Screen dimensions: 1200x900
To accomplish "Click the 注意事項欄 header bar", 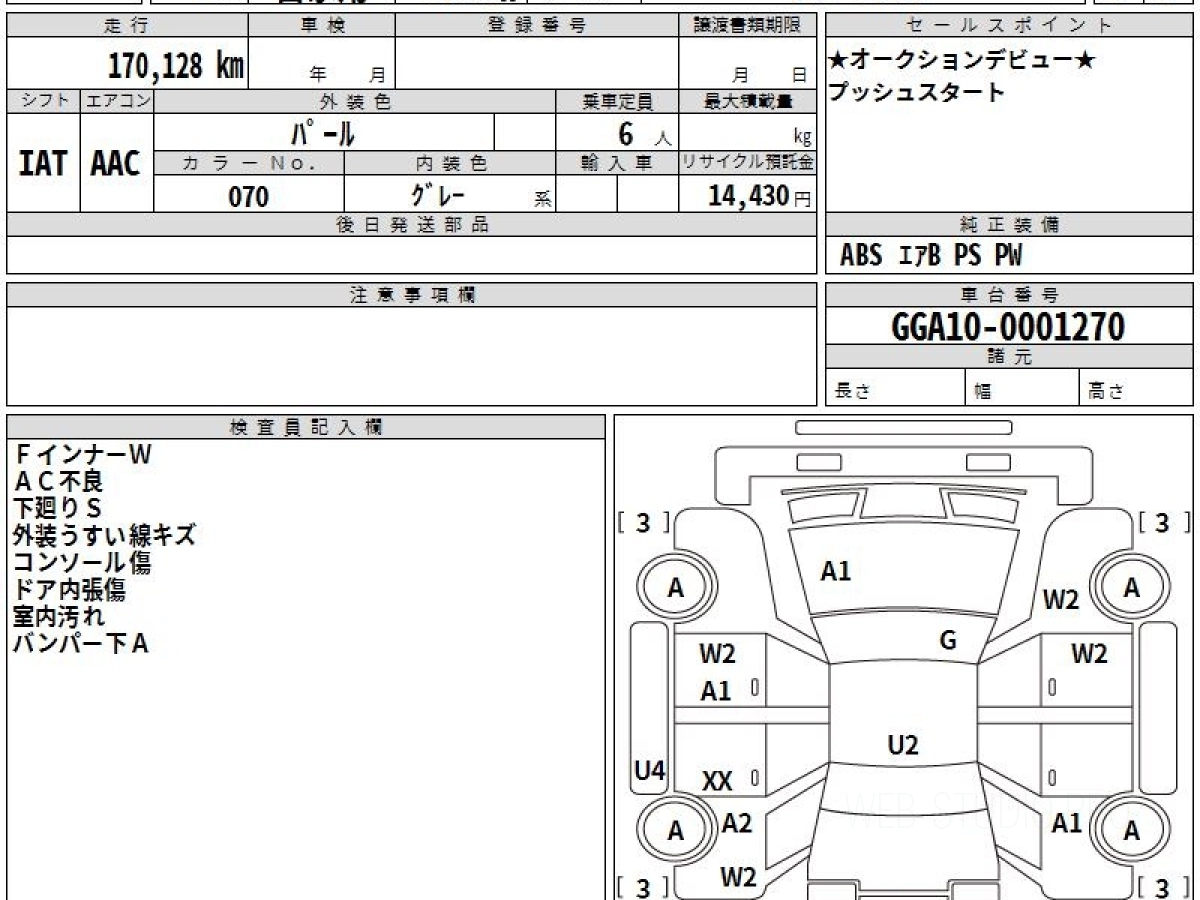I will click(x=412, y=295).
